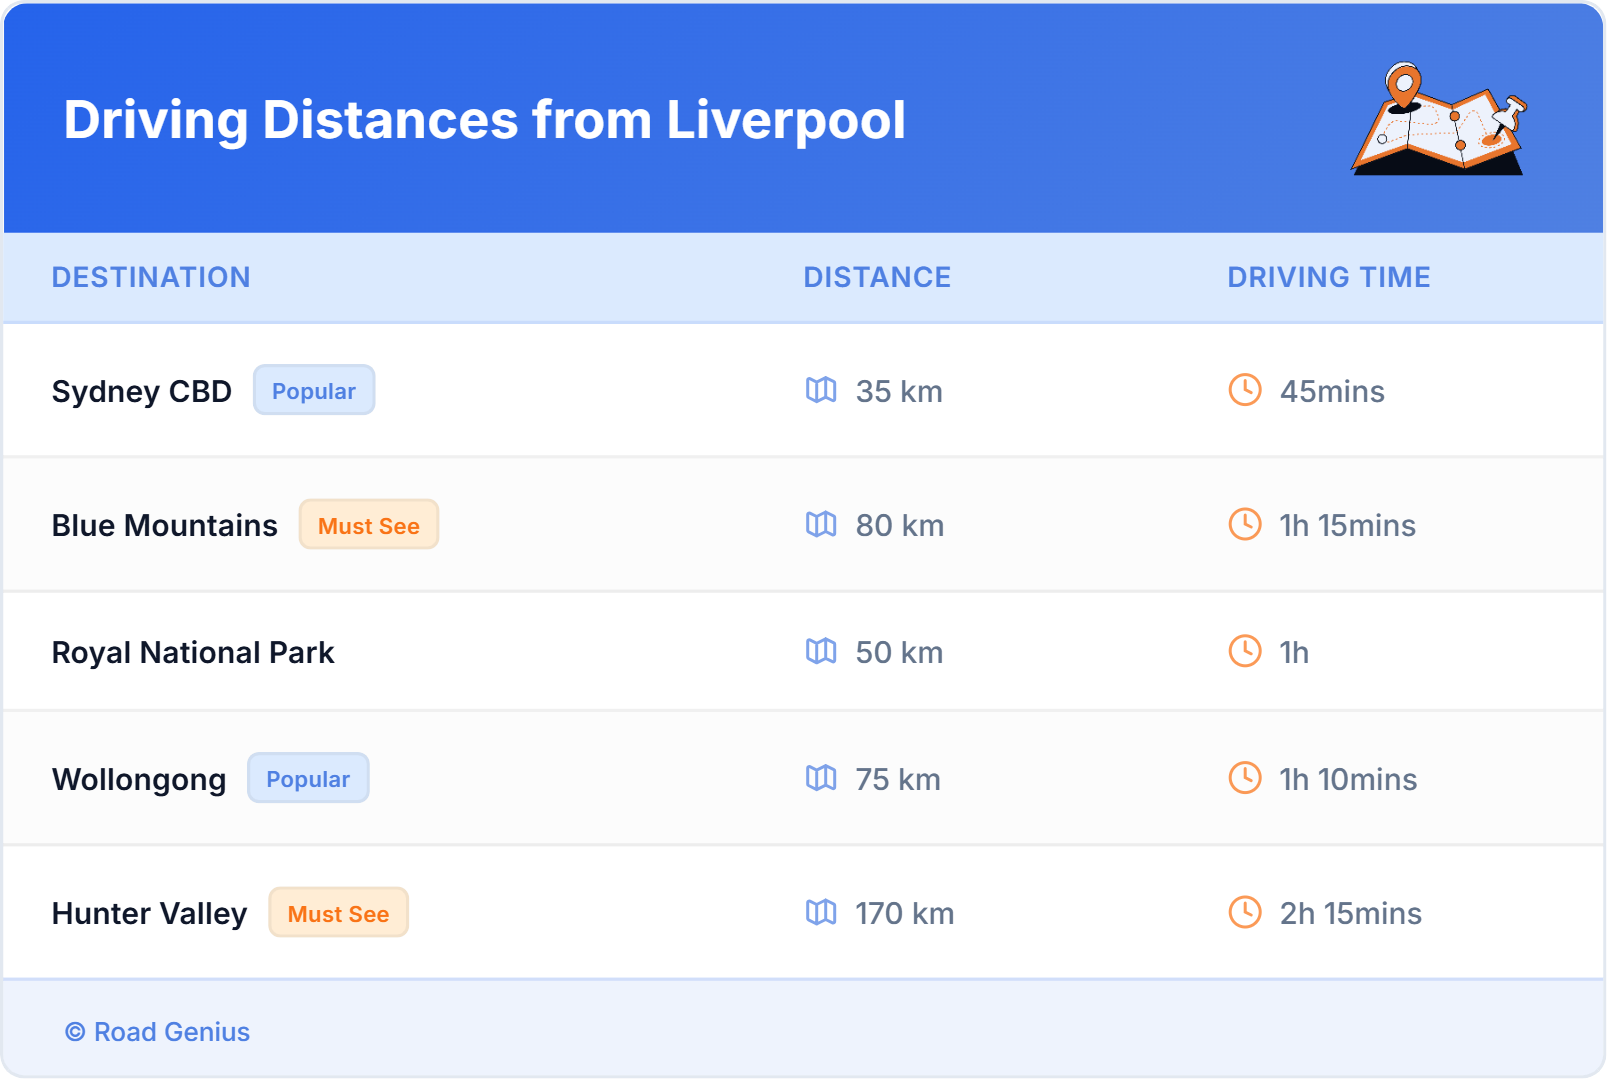The image size is (1608, 1080).
Task: Click map icon beside 170 km
Action: click(821, 912)
